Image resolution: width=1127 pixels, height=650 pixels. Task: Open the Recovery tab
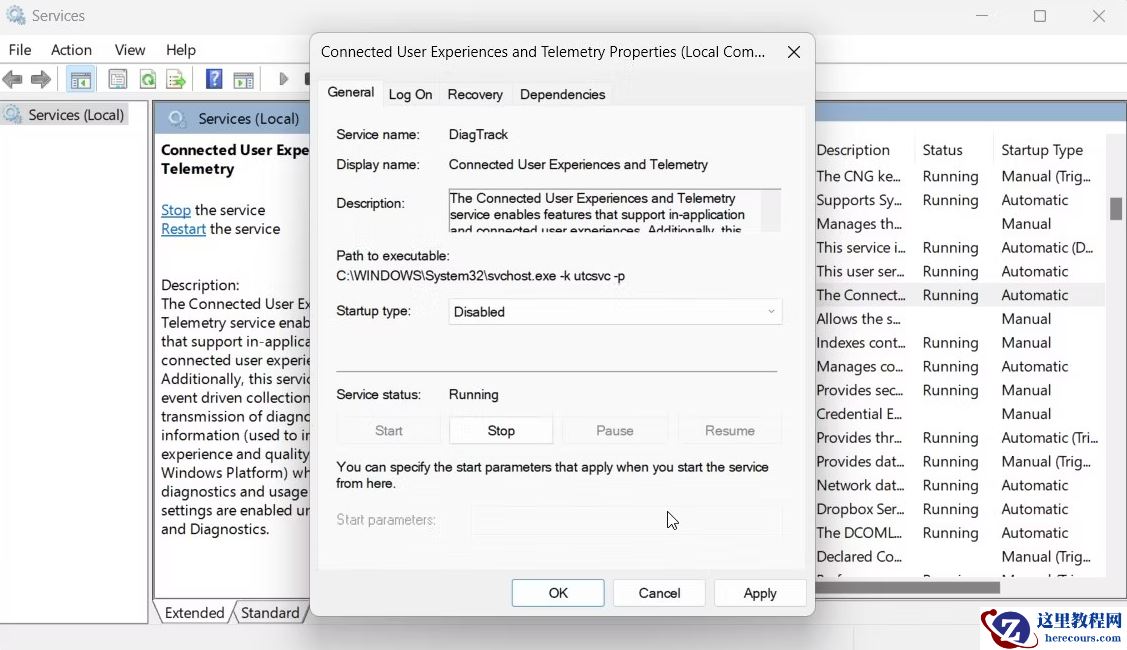click(475, 93)
